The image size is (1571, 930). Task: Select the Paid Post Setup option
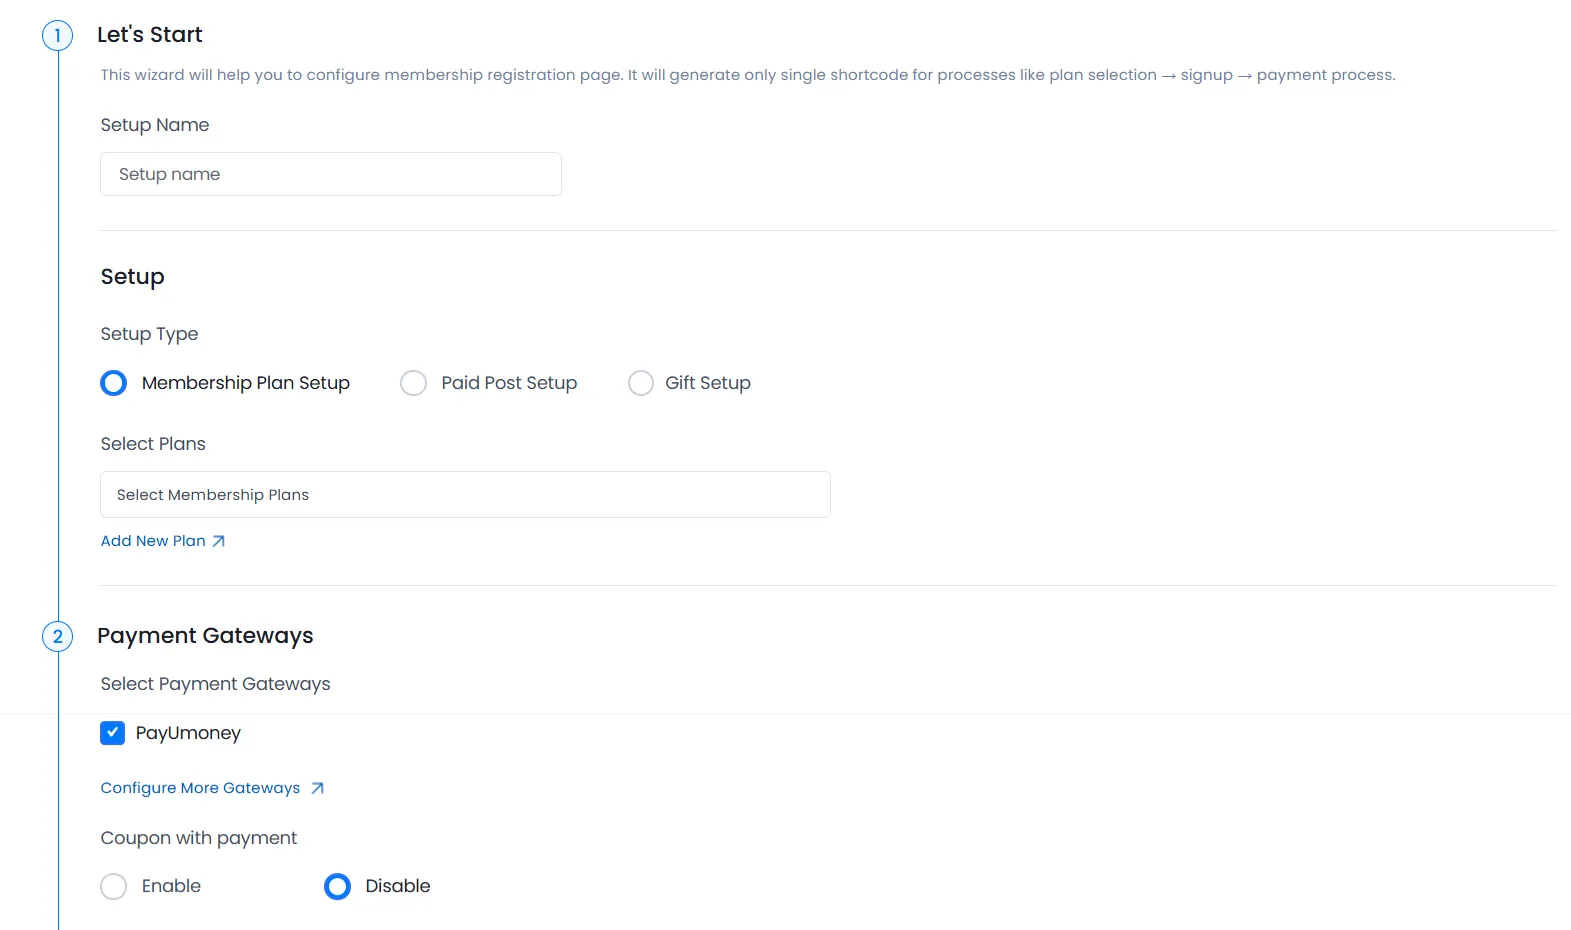point(413,383)
